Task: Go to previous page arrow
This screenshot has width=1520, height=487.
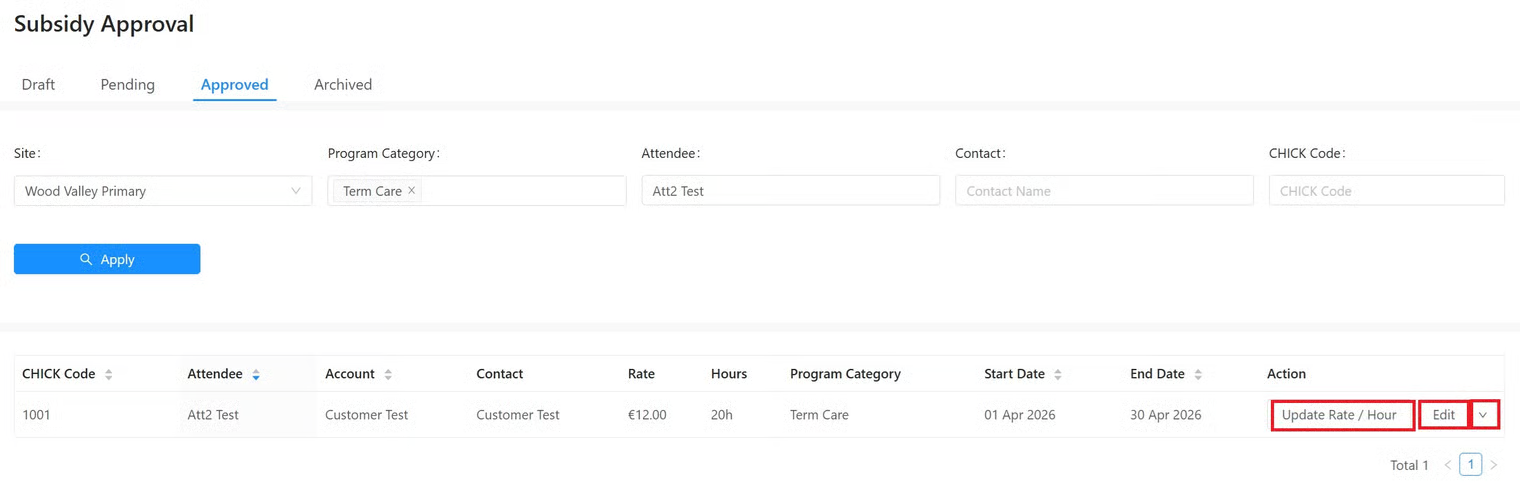Action: pos(1447,465)
